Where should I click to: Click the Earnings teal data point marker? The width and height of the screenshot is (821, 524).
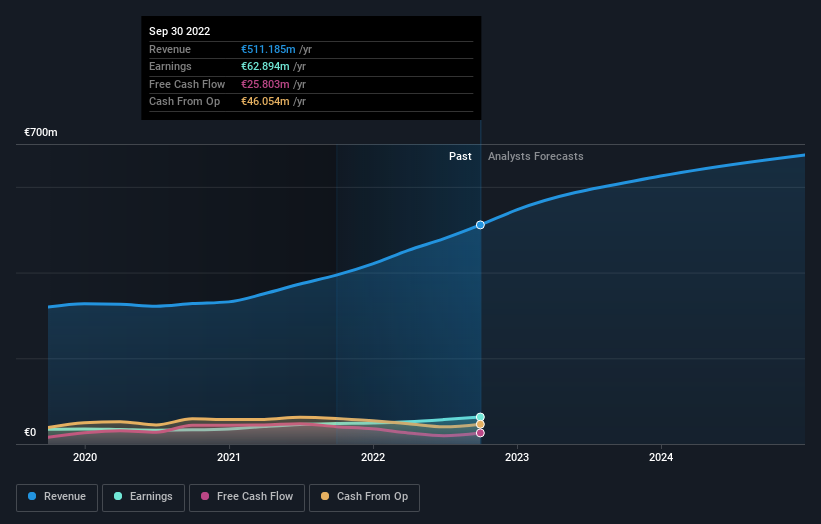(480, 417)
